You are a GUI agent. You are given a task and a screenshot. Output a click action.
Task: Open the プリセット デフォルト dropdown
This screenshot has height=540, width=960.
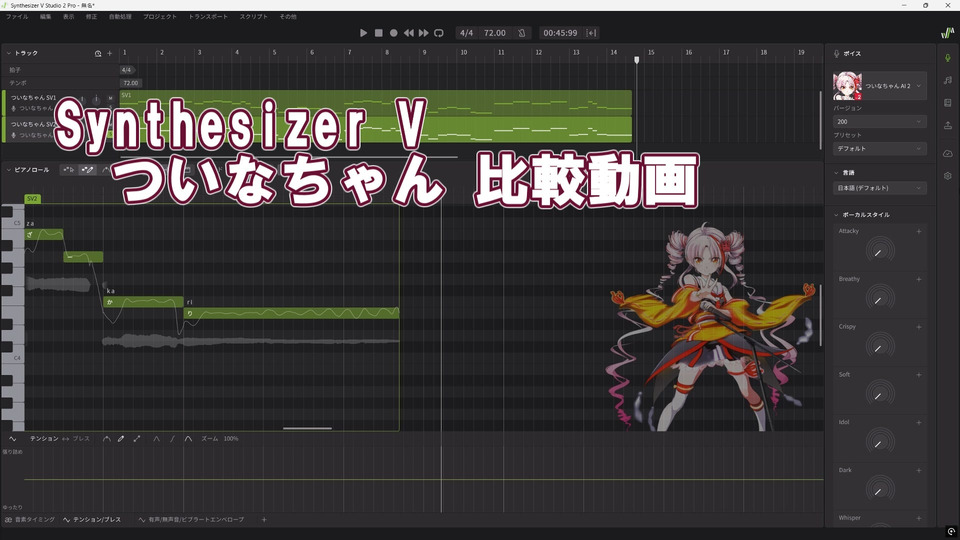point(879,149)
